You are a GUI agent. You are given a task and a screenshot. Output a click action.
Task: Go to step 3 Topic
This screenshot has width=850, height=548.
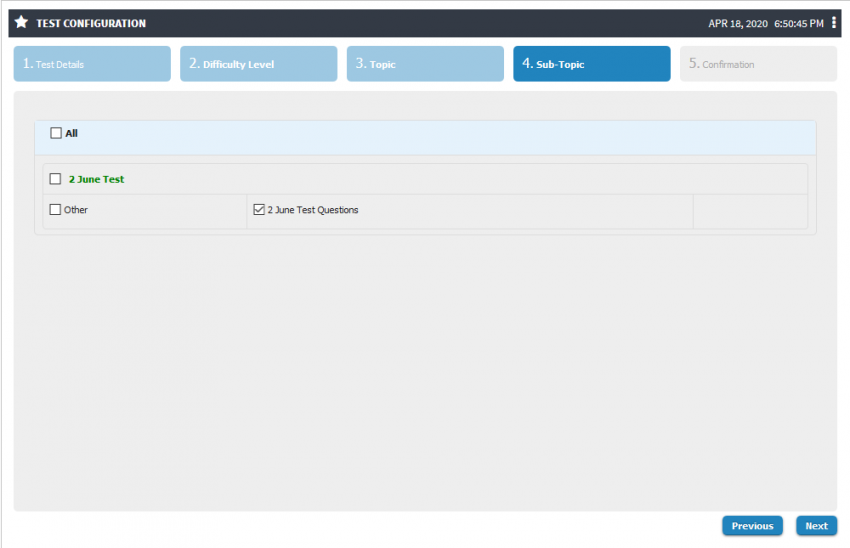[x=425, y=64]
